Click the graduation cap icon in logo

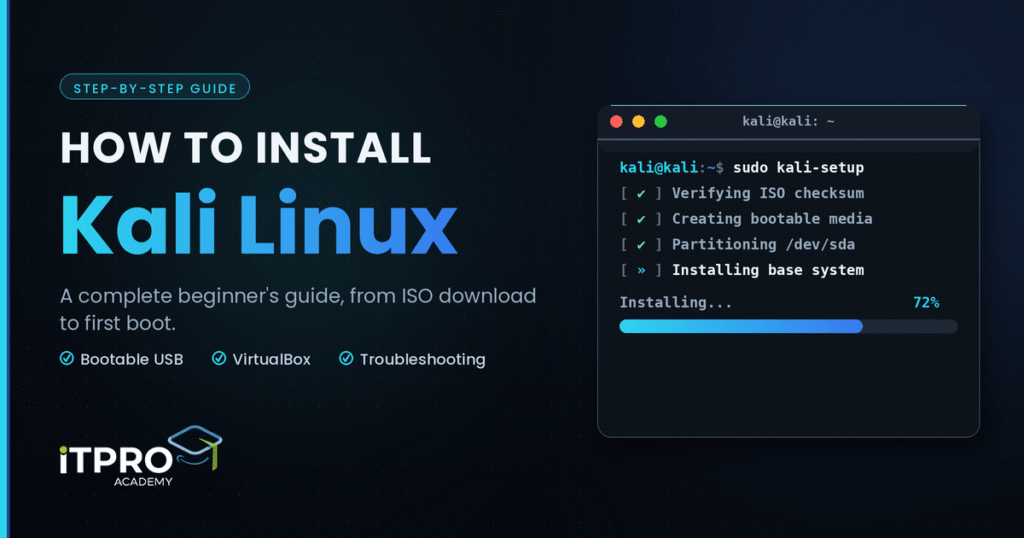tap(195, 446)
